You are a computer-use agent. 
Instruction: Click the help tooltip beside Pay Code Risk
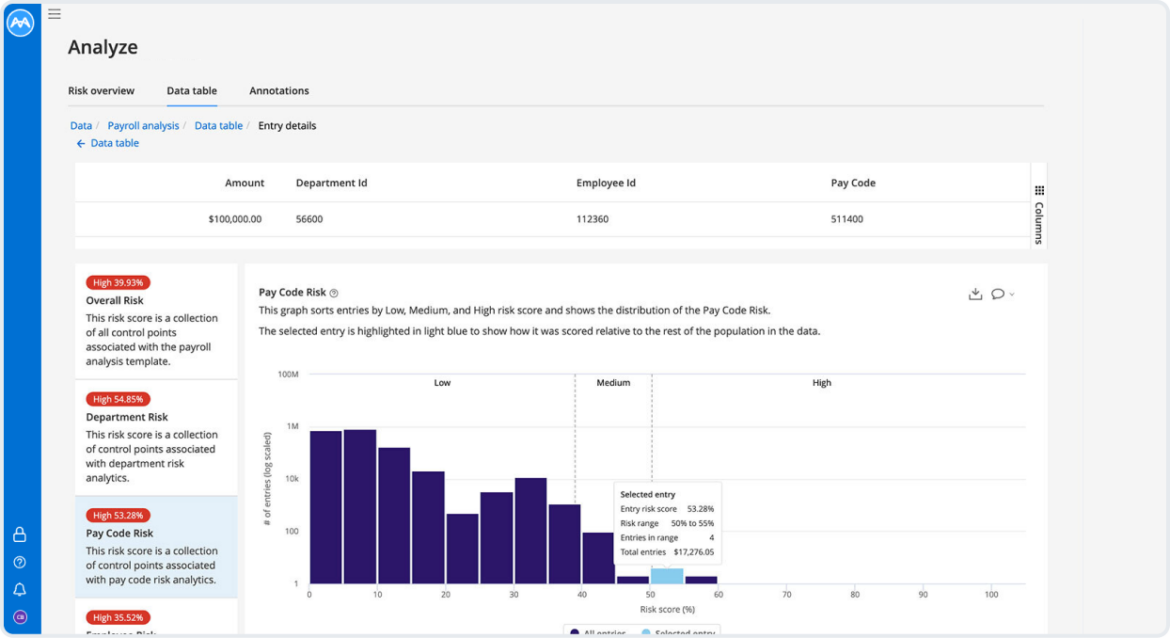[x=335, y=290]
